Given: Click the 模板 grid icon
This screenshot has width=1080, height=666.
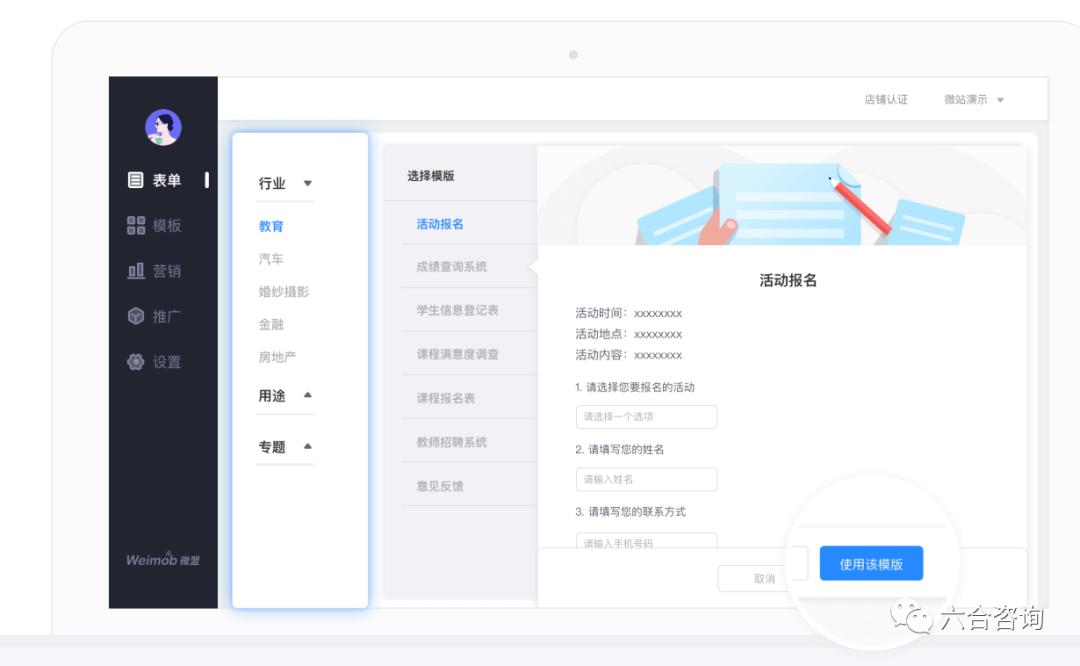Looking at the screenshot, I should coord(136,225).
